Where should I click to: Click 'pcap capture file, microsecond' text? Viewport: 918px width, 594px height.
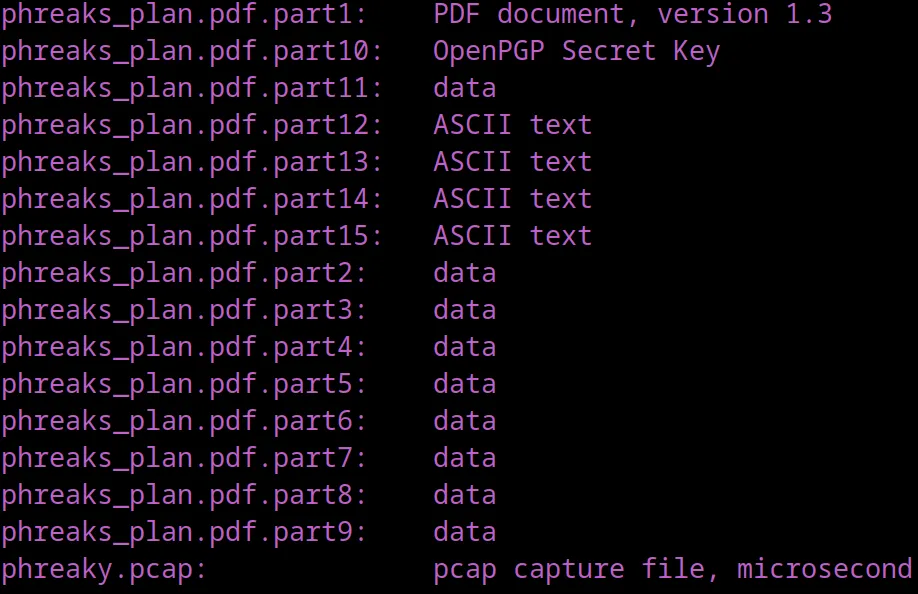pos(673,569)
